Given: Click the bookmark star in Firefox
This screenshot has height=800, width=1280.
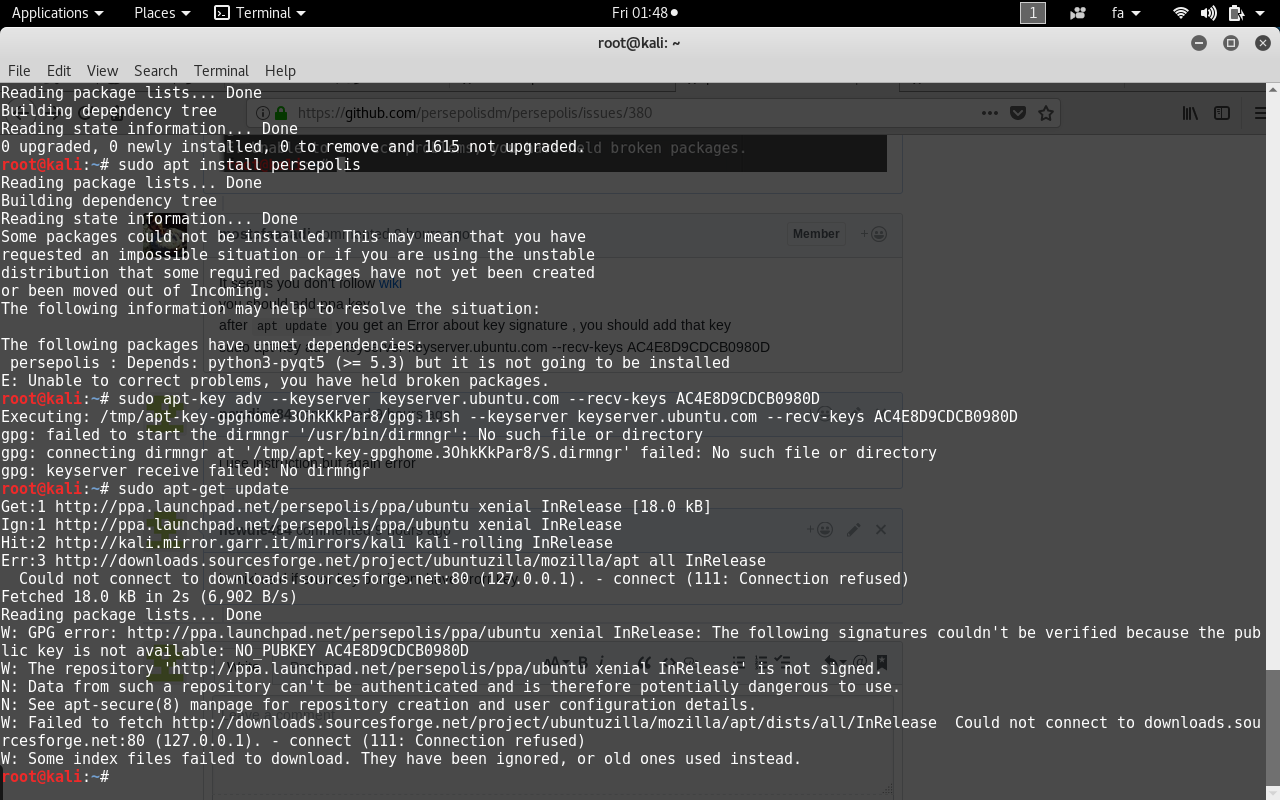Looking at the screenshot, I should [x=1046, y=113].
